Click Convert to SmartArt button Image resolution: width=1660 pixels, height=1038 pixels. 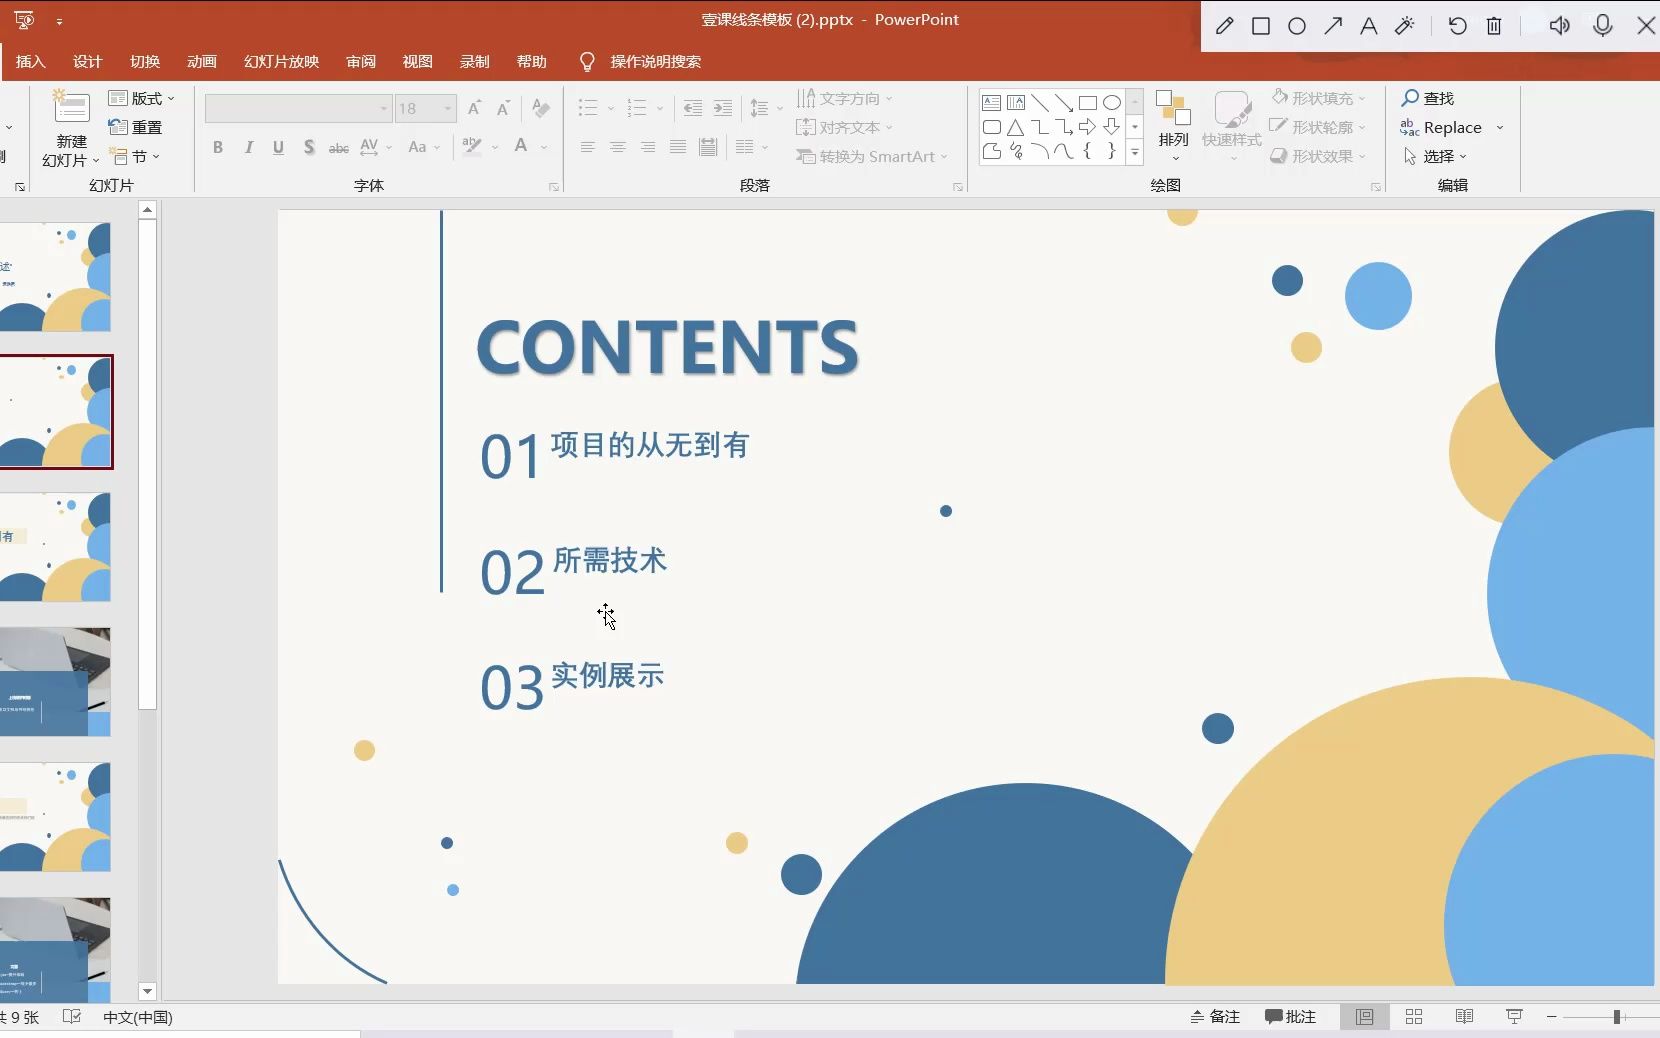coord(870,156)
